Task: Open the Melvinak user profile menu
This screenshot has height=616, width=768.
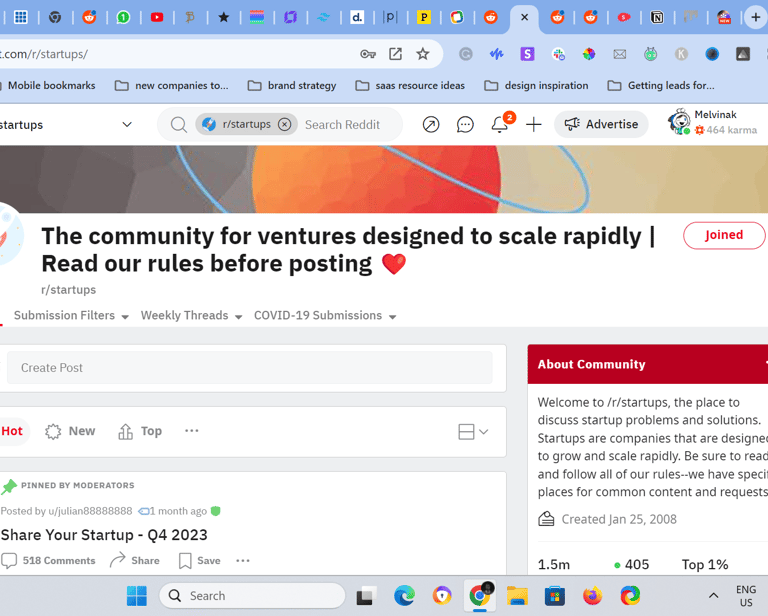Action: point(713,122)
